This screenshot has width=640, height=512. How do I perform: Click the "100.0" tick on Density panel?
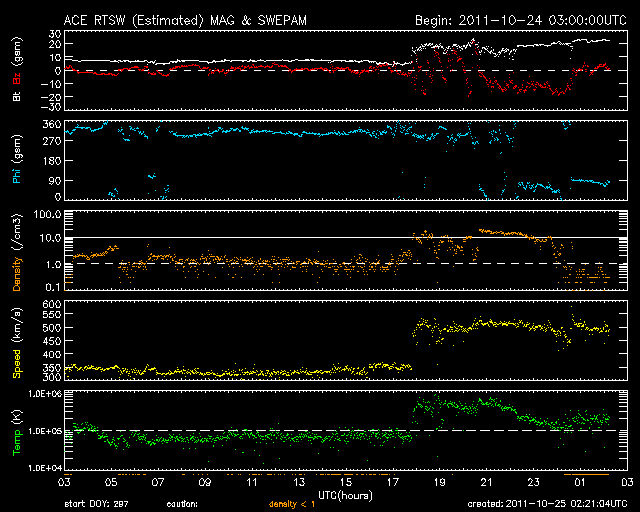tap(48, 214)
